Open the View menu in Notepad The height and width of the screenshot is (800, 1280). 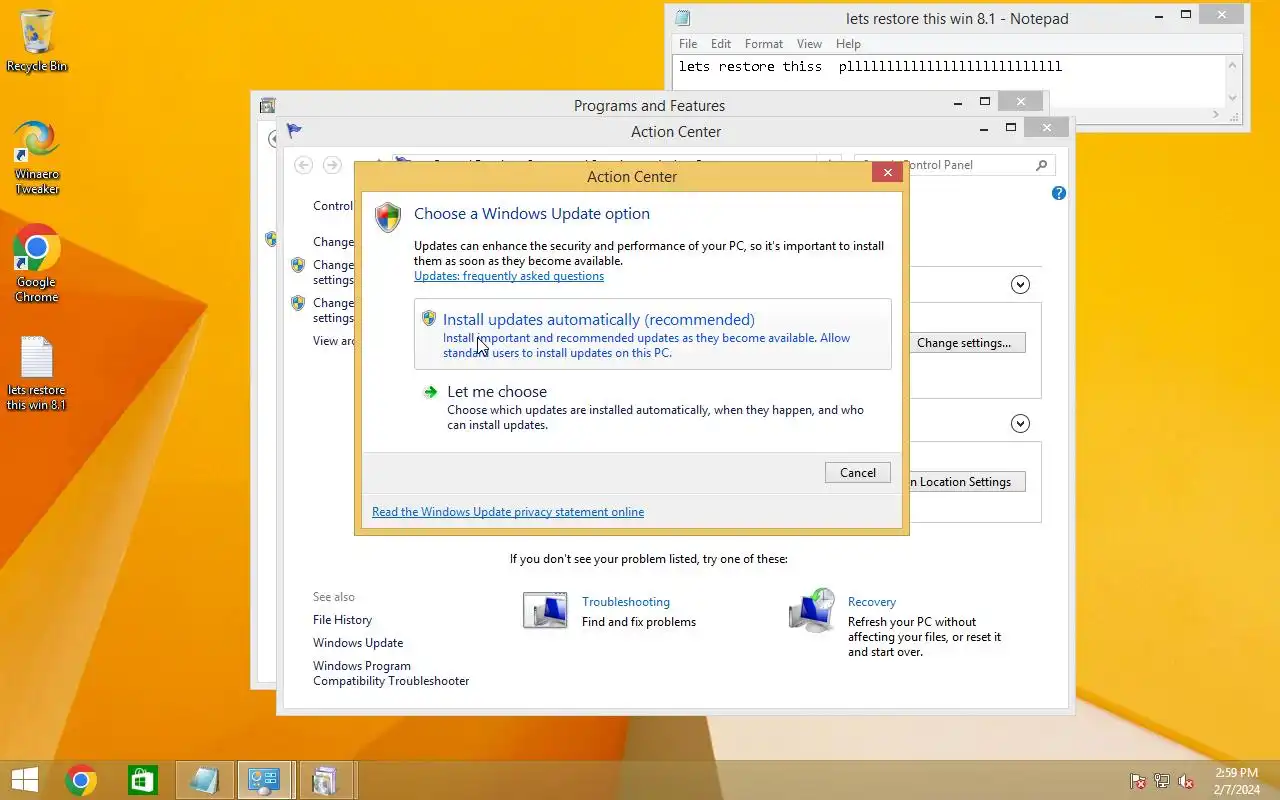tap(809, 44)
